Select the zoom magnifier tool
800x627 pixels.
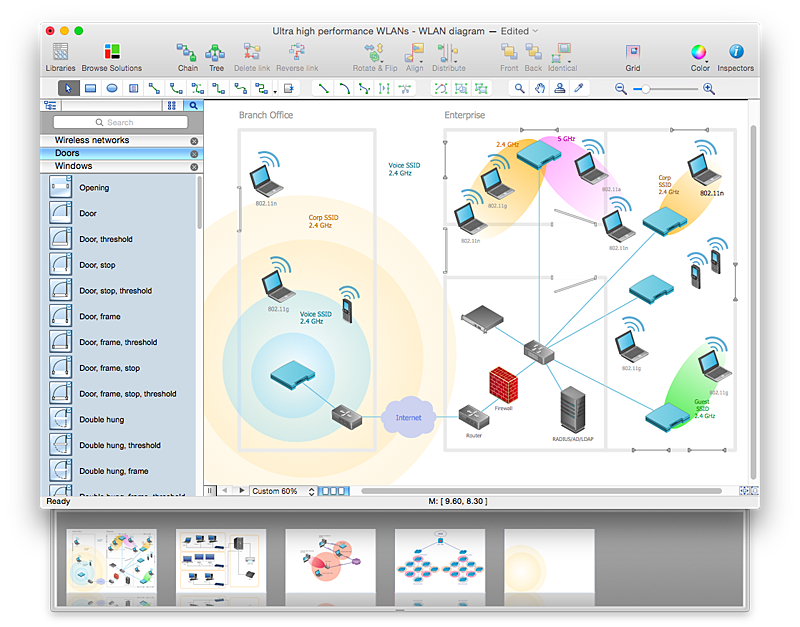coord(519,89)
